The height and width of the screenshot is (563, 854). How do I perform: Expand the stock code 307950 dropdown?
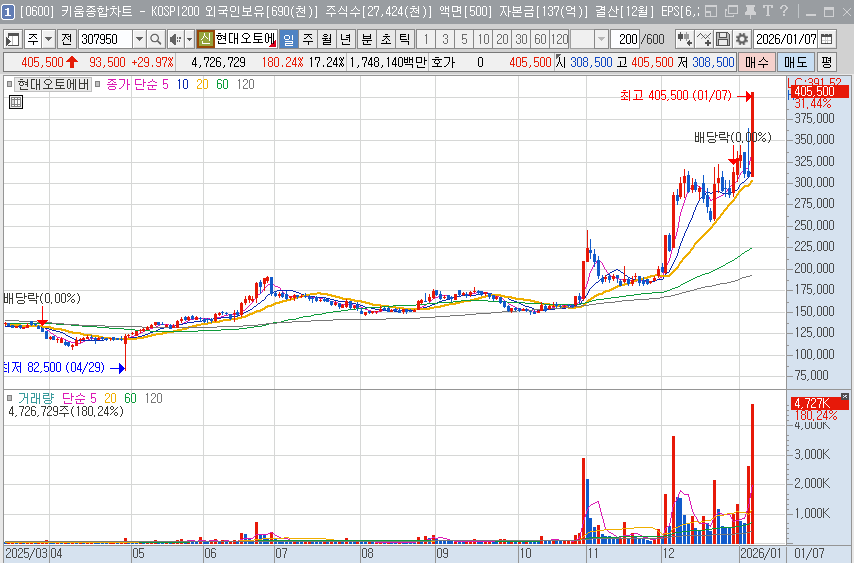[139, 39]
